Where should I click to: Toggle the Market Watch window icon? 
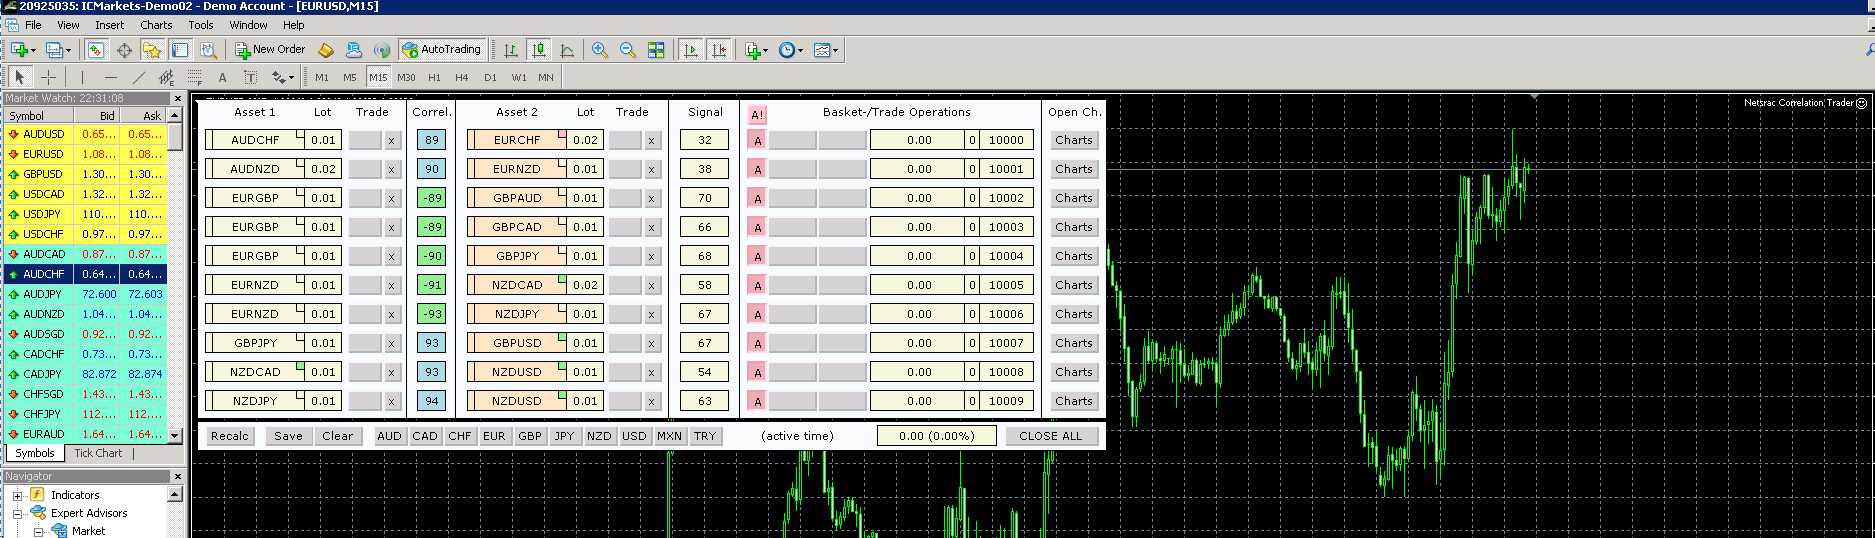pyautogui.click(x=95, y=49)
